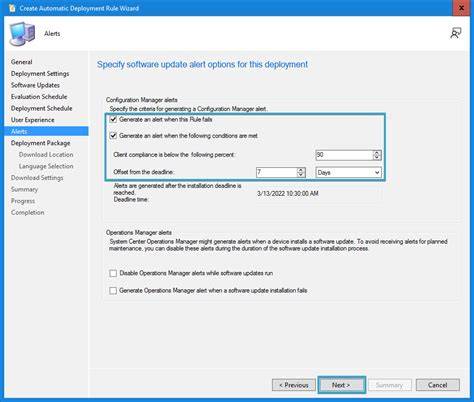Screen dimensions: 474x402
Task: Click the feedback person icon
Action: coord(456,33)
